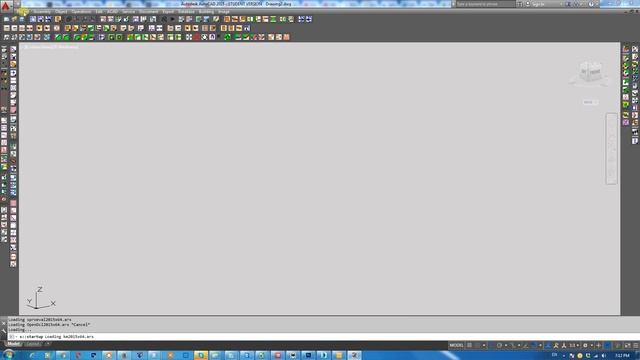Open the Database menu
This screenshot has width=640, height=360.
click(186, 12)
